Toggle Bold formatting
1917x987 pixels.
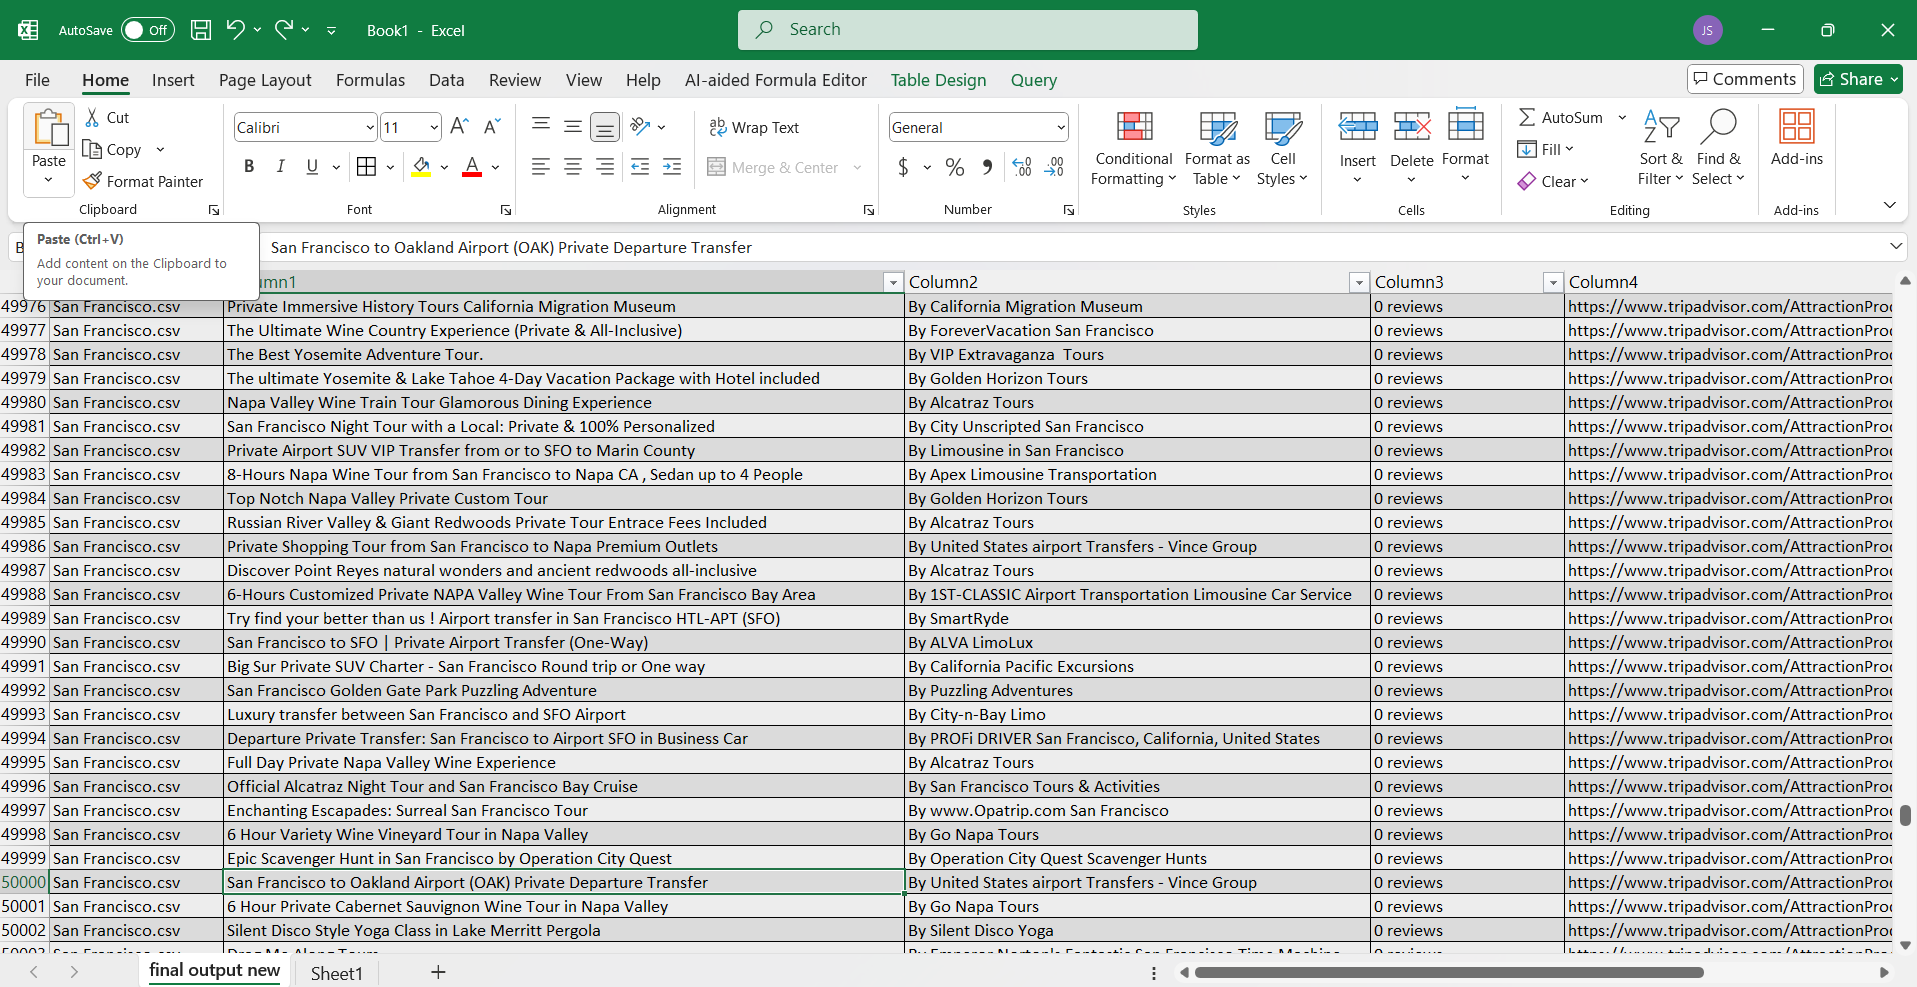point(249,167)
